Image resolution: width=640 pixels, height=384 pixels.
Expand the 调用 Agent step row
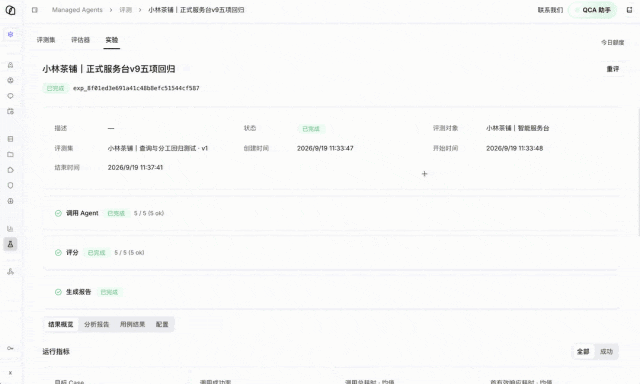point(332,213)
